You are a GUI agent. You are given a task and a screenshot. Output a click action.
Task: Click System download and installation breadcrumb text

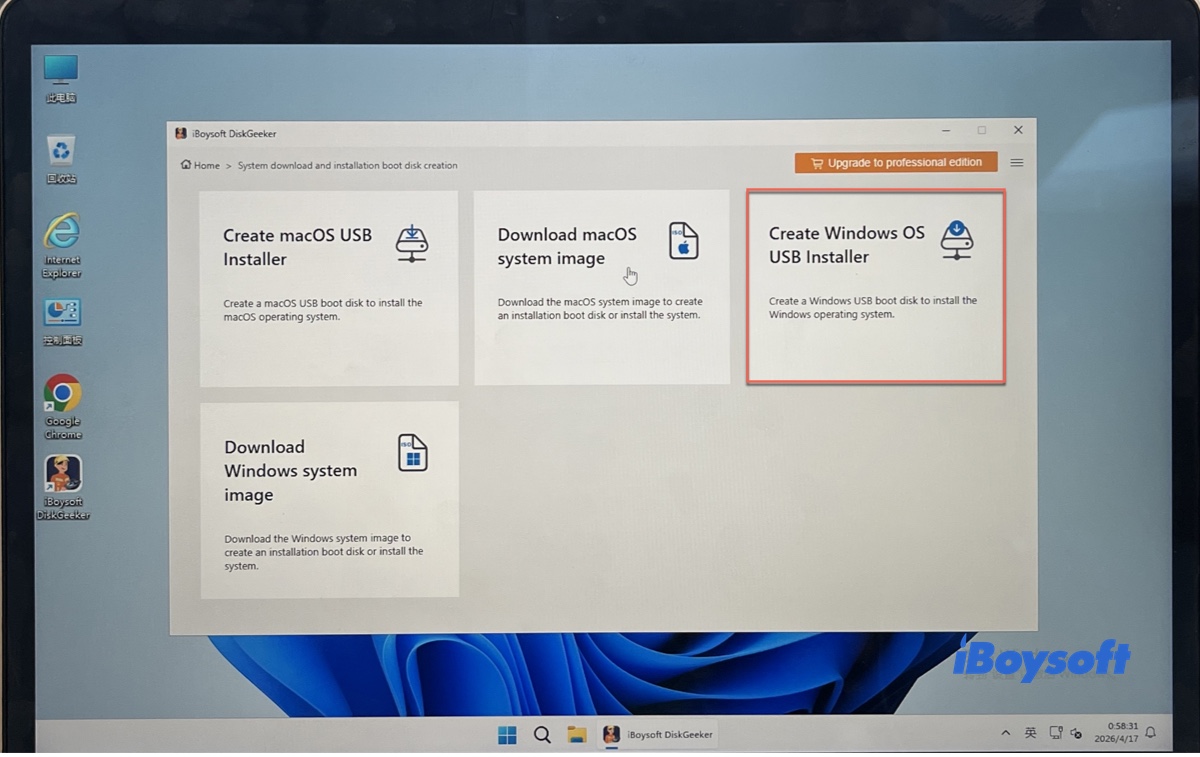[x=347, y=166]
